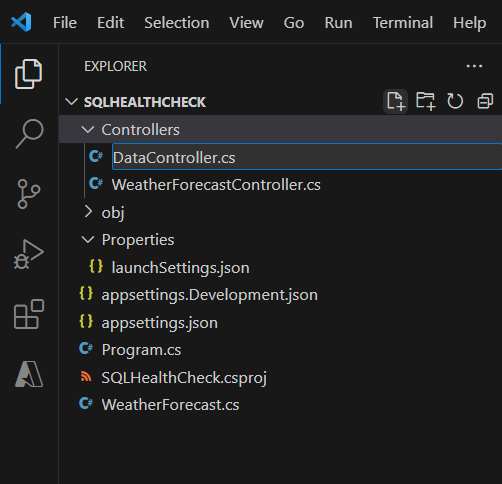This screenshot has height=484, width=502.
Task: Open the Source Control view
Action: [x=29, y=194]
